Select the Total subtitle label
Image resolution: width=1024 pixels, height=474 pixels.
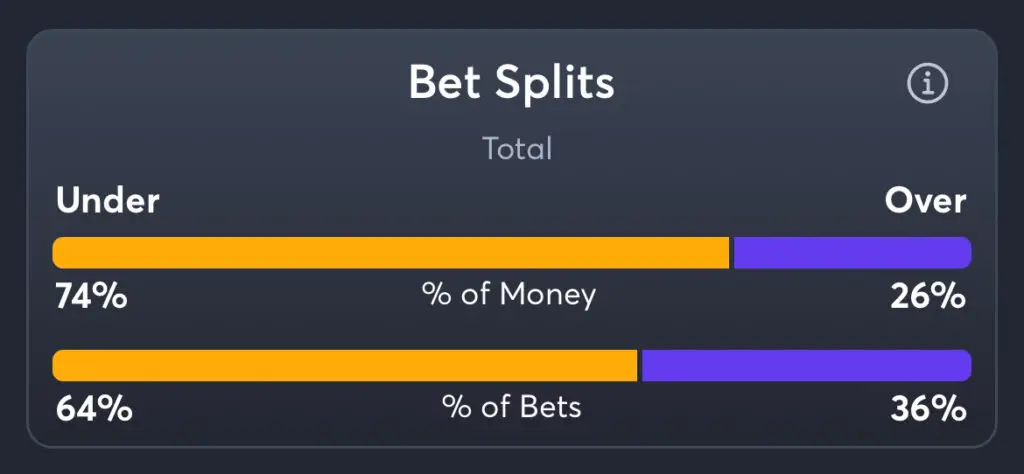517,149
